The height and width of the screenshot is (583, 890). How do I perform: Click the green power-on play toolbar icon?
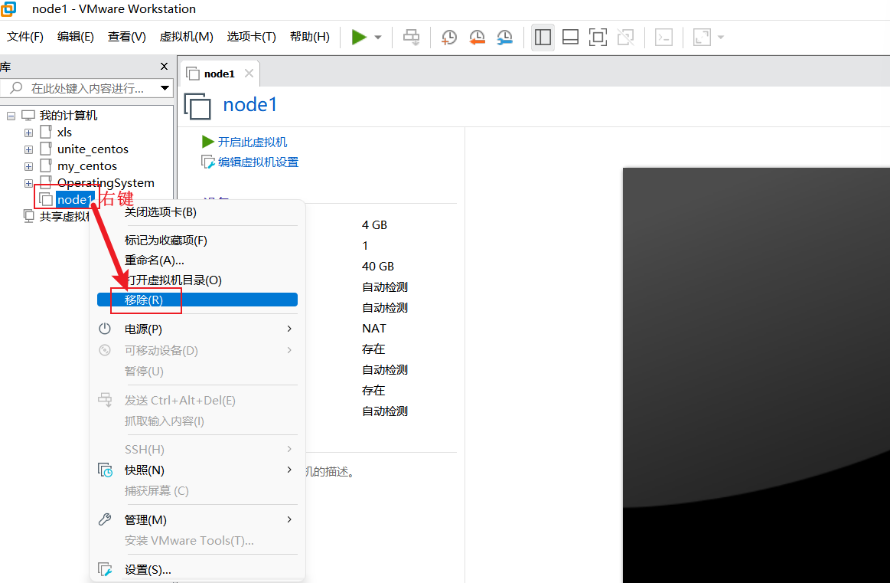point(359,37)
